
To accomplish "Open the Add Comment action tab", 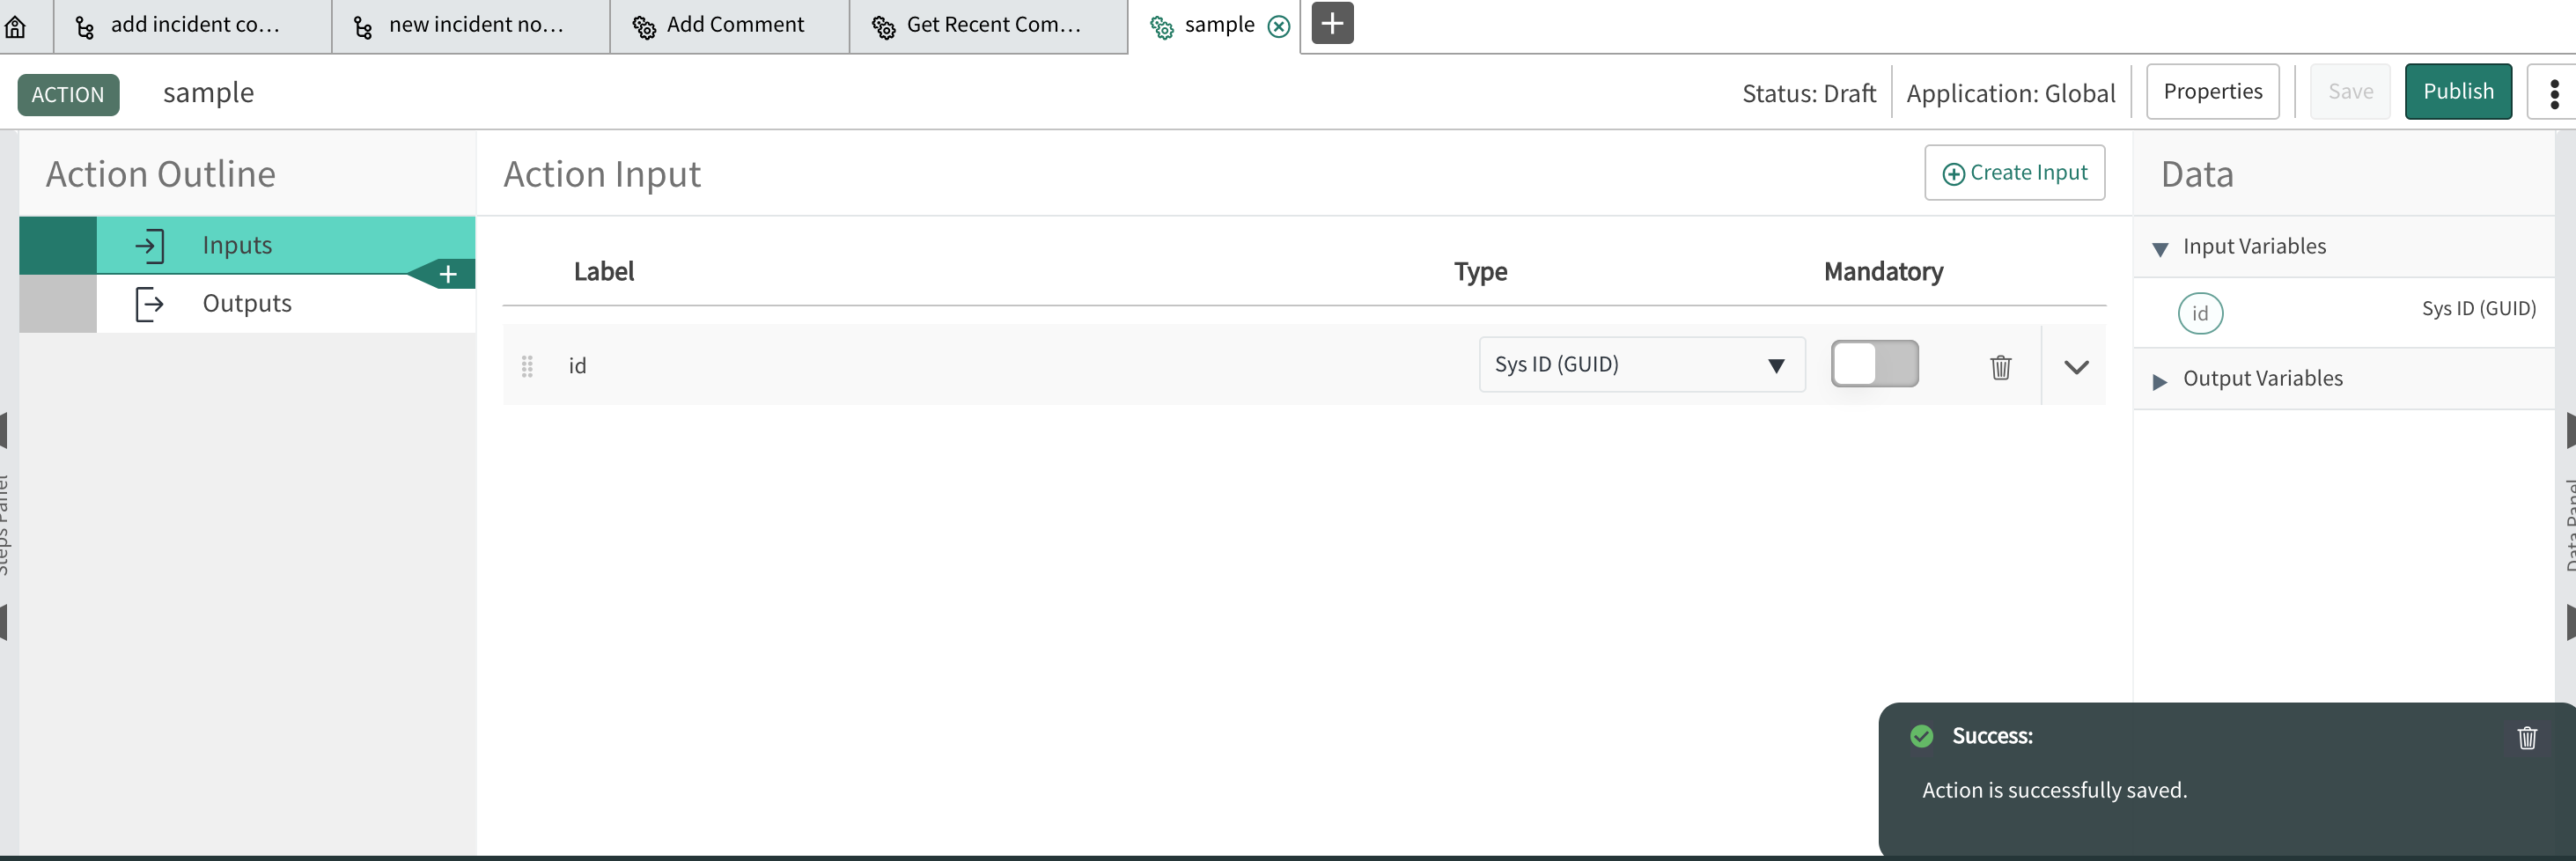I will tap(730, 26).
